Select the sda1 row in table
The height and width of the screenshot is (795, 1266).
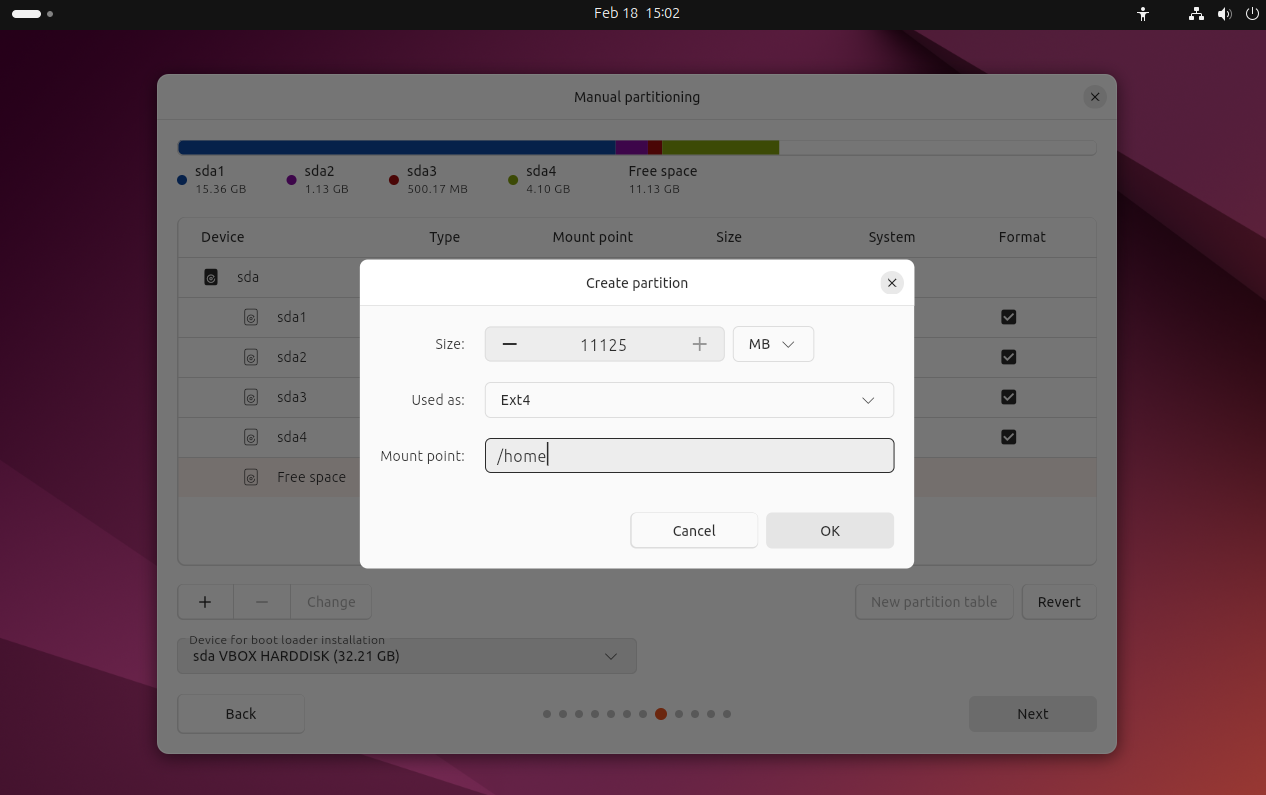point(637,317)
